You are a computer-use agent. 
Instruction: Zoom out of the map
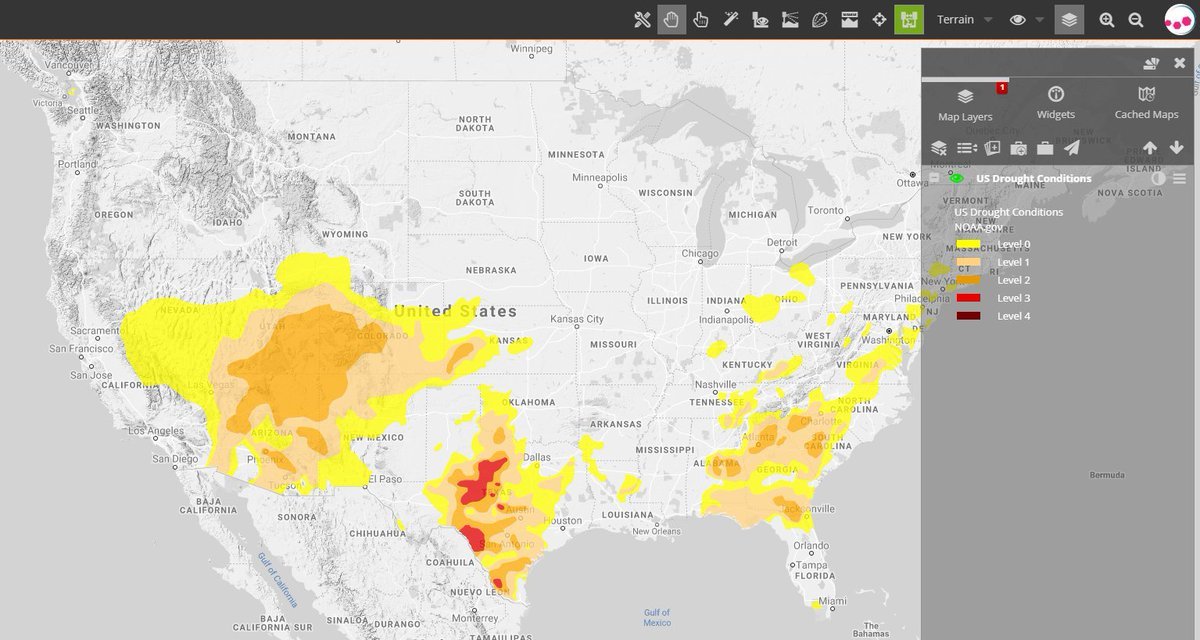(1136, 20)
